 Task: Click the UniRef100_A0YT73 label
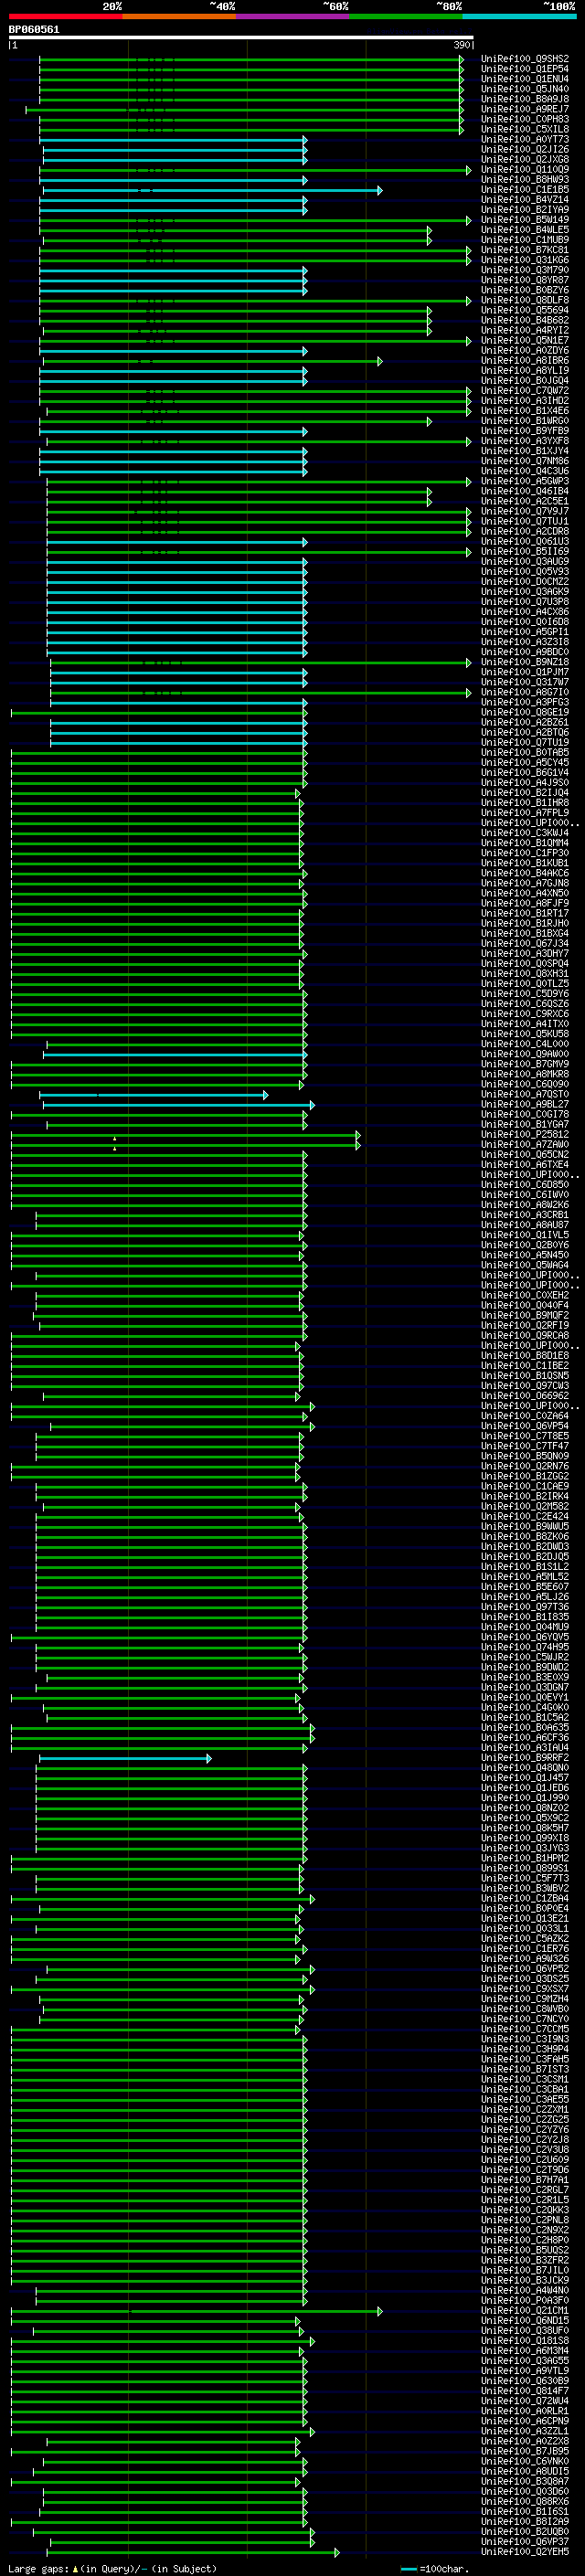click(x=524, y=139)
